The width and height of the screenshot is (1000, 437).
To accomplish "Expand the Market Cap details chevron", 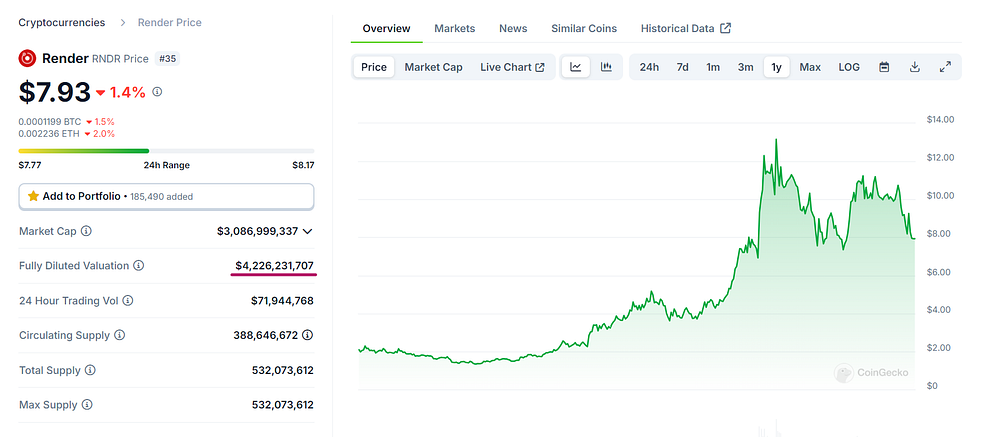I will click(307, 231).
